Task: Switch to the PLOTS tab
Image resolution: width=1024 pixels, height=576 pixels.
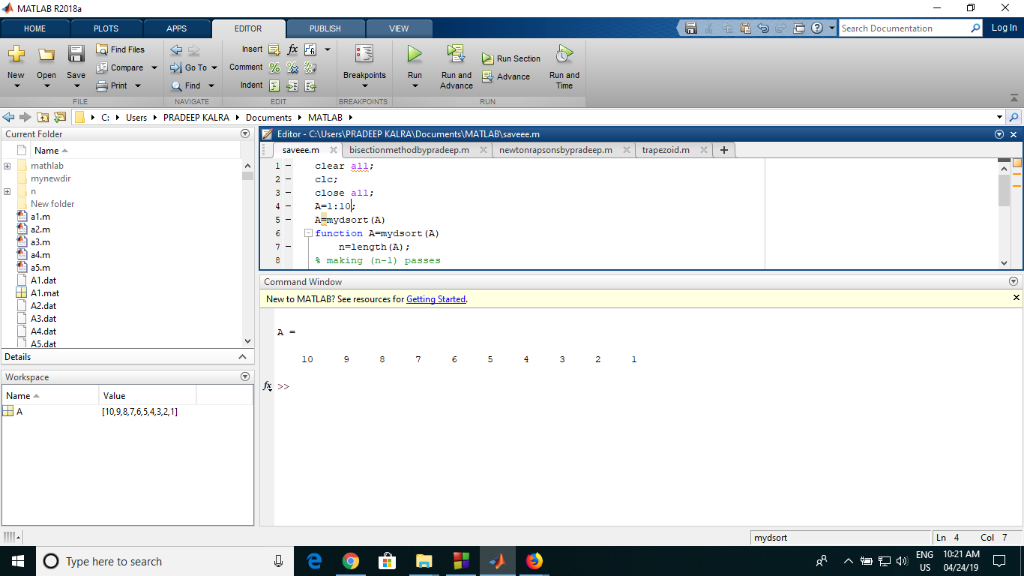Action: coord(106,29)
